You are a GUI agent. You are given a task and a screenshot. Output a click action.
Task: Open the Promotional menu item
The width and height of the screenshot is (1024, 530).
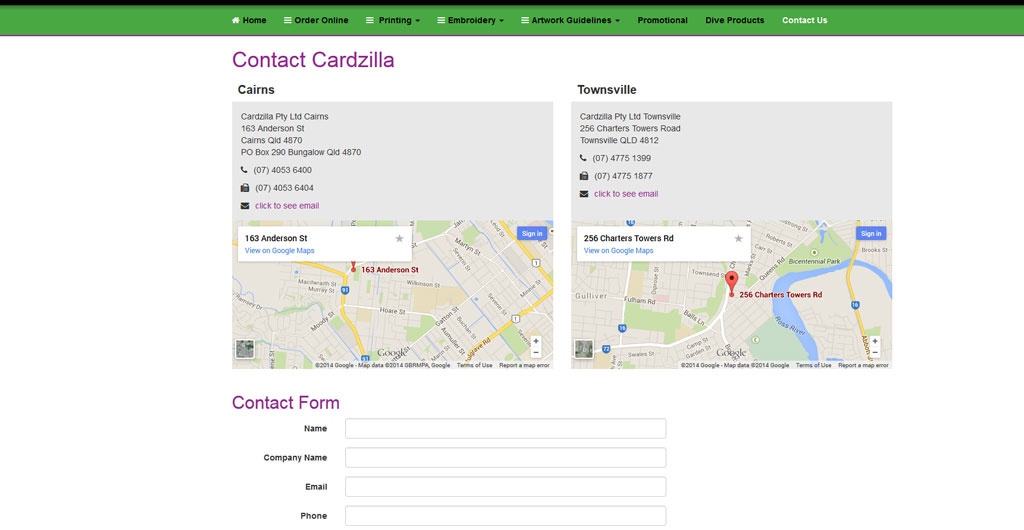662,20
